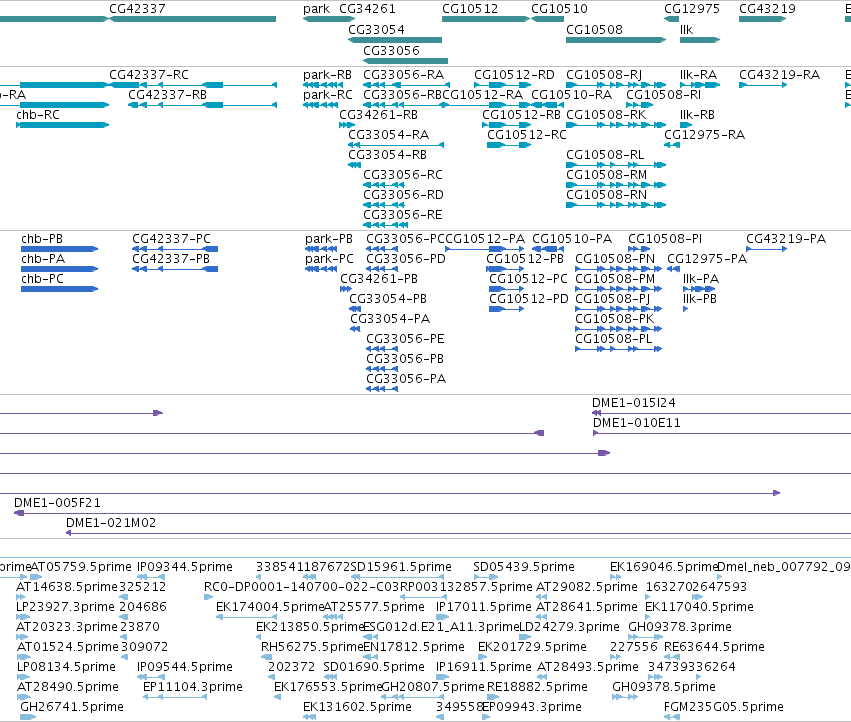Click the Ilk-RB transcript label

pos(697,115)
